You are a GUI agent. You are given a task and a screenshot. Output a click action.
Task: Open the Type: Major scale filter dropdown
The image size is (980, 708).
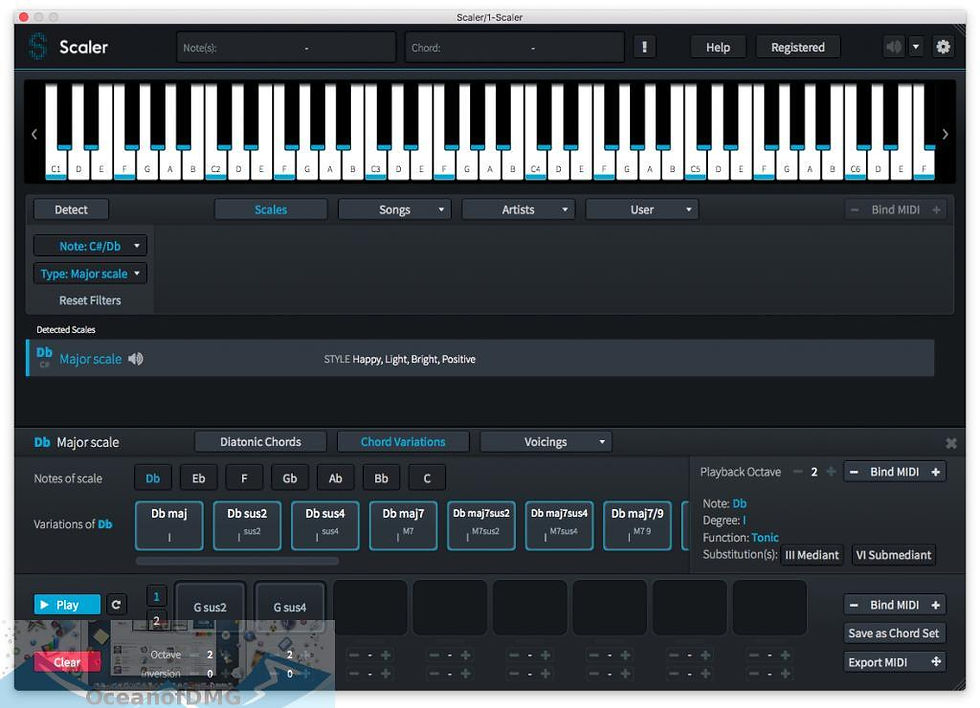(x=90, y=273)
